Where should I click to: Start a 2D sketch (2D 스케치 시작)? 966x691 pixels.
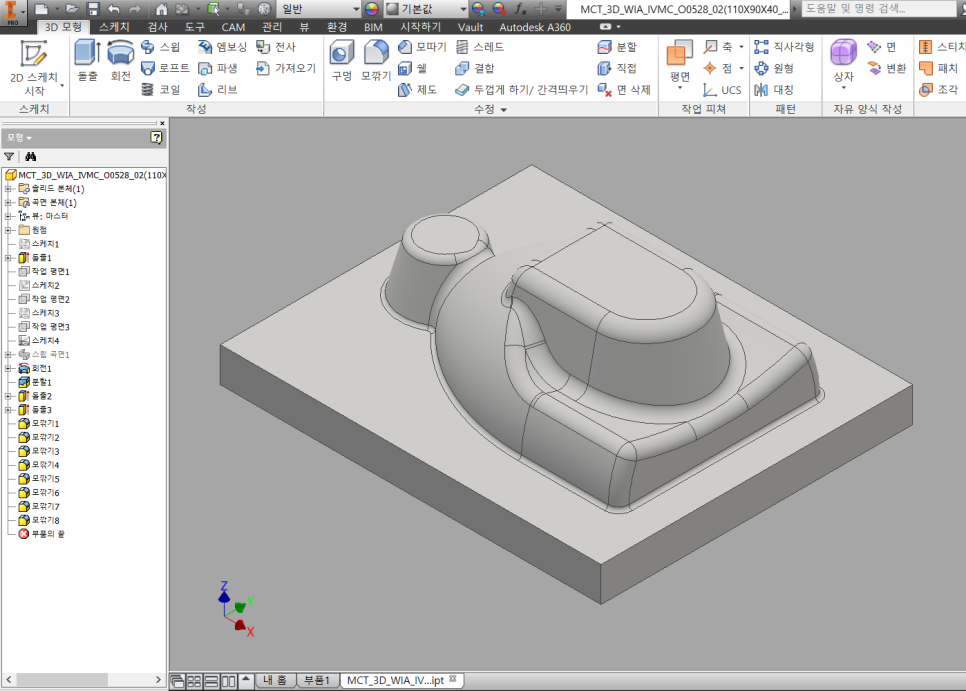click(34, 67)
